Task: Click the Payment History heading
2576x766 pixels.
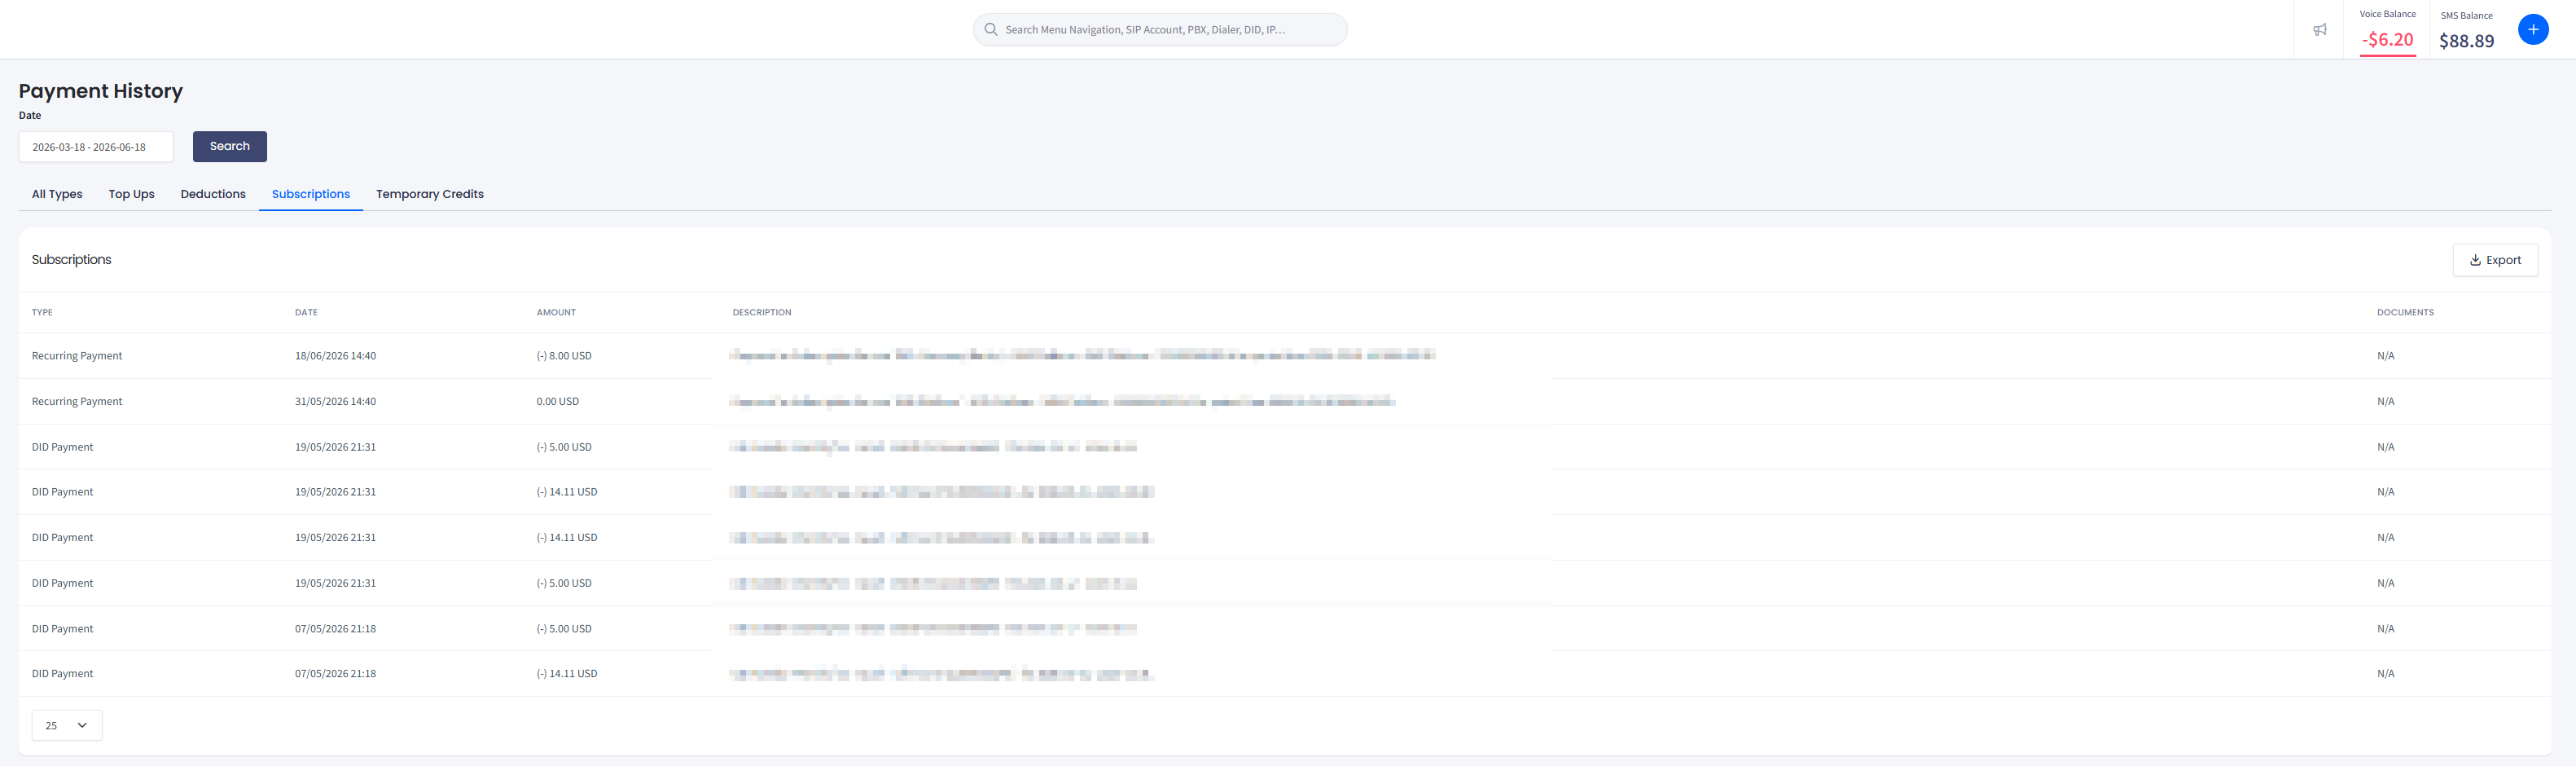Action: [101, 91]
